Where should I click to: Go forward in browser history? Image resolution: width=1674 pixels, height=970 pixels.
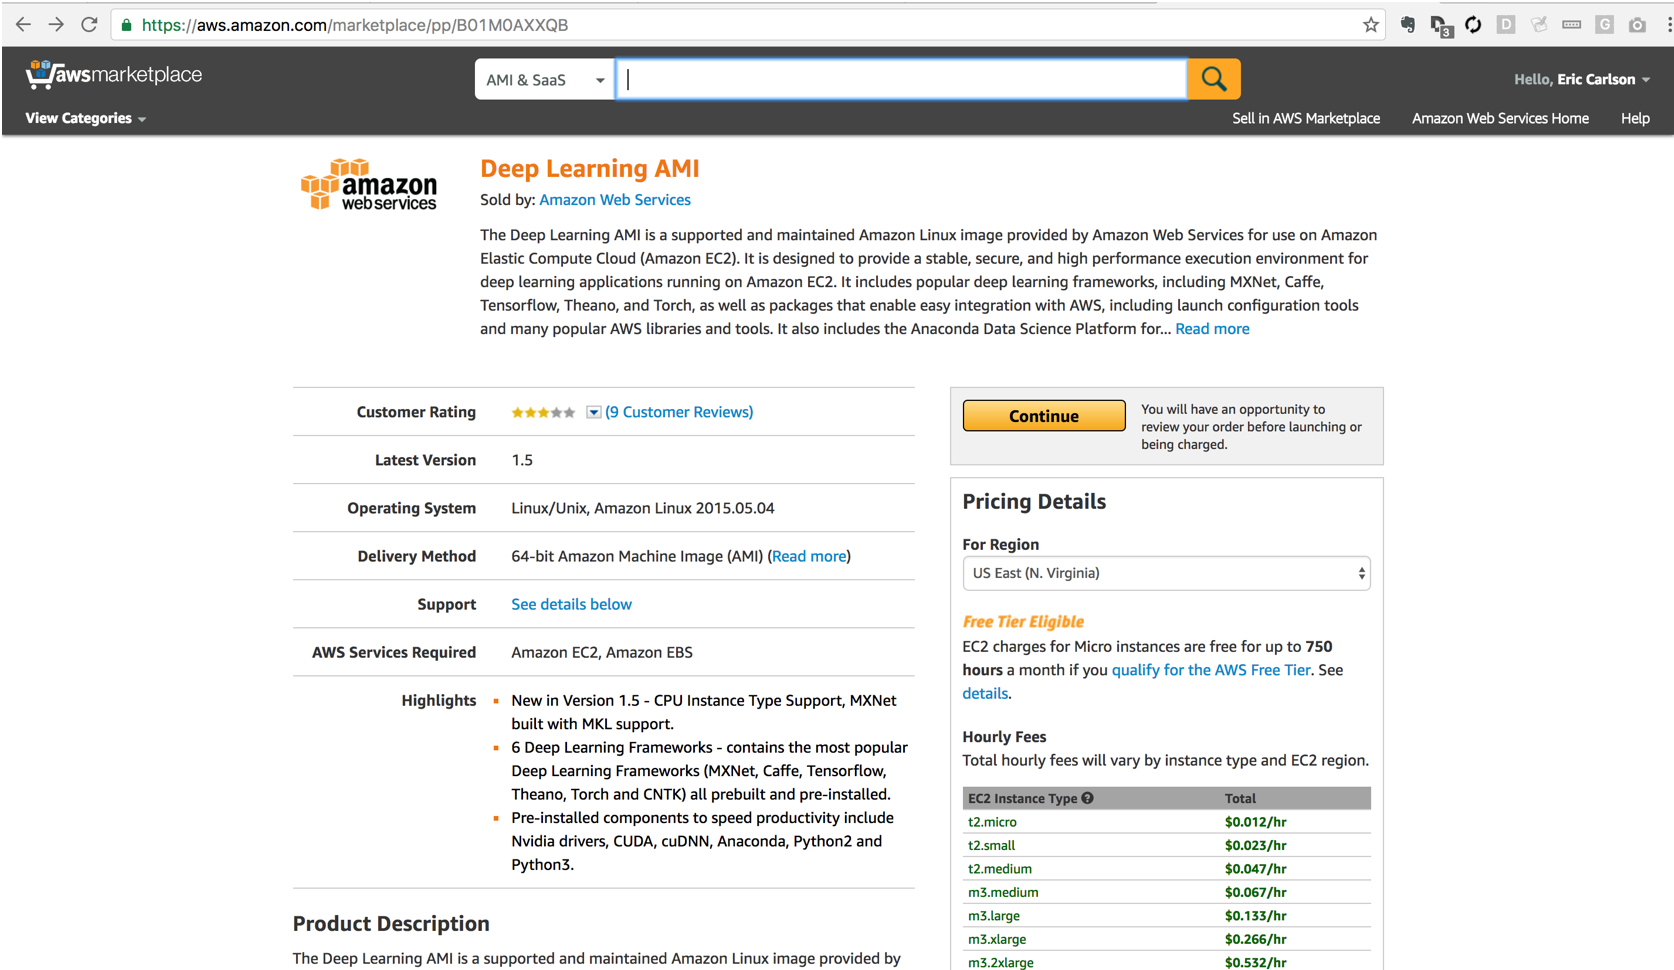coord(56,25)
